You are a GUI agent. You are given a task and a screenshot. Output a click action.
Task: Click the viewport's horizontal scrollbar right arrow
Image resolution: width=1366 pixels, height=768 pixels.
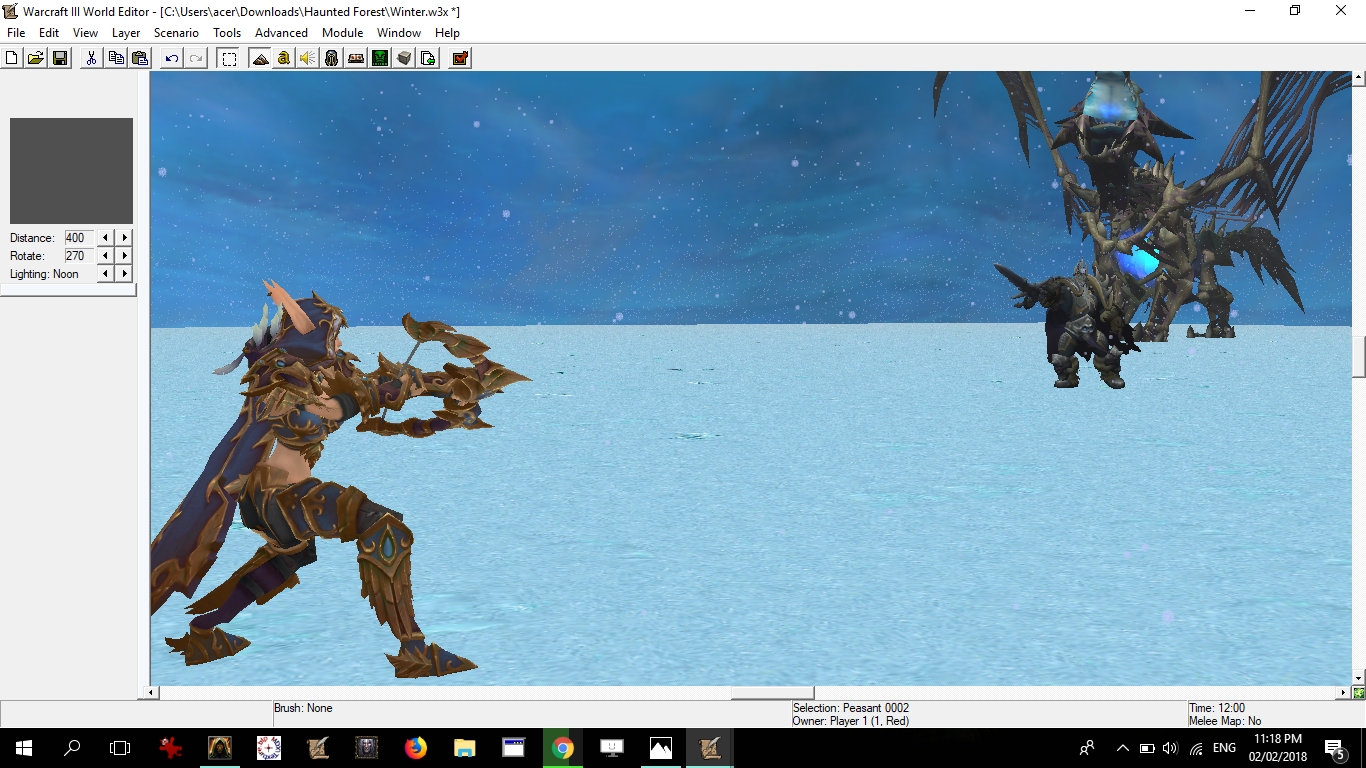click(x=1344, y=693)
